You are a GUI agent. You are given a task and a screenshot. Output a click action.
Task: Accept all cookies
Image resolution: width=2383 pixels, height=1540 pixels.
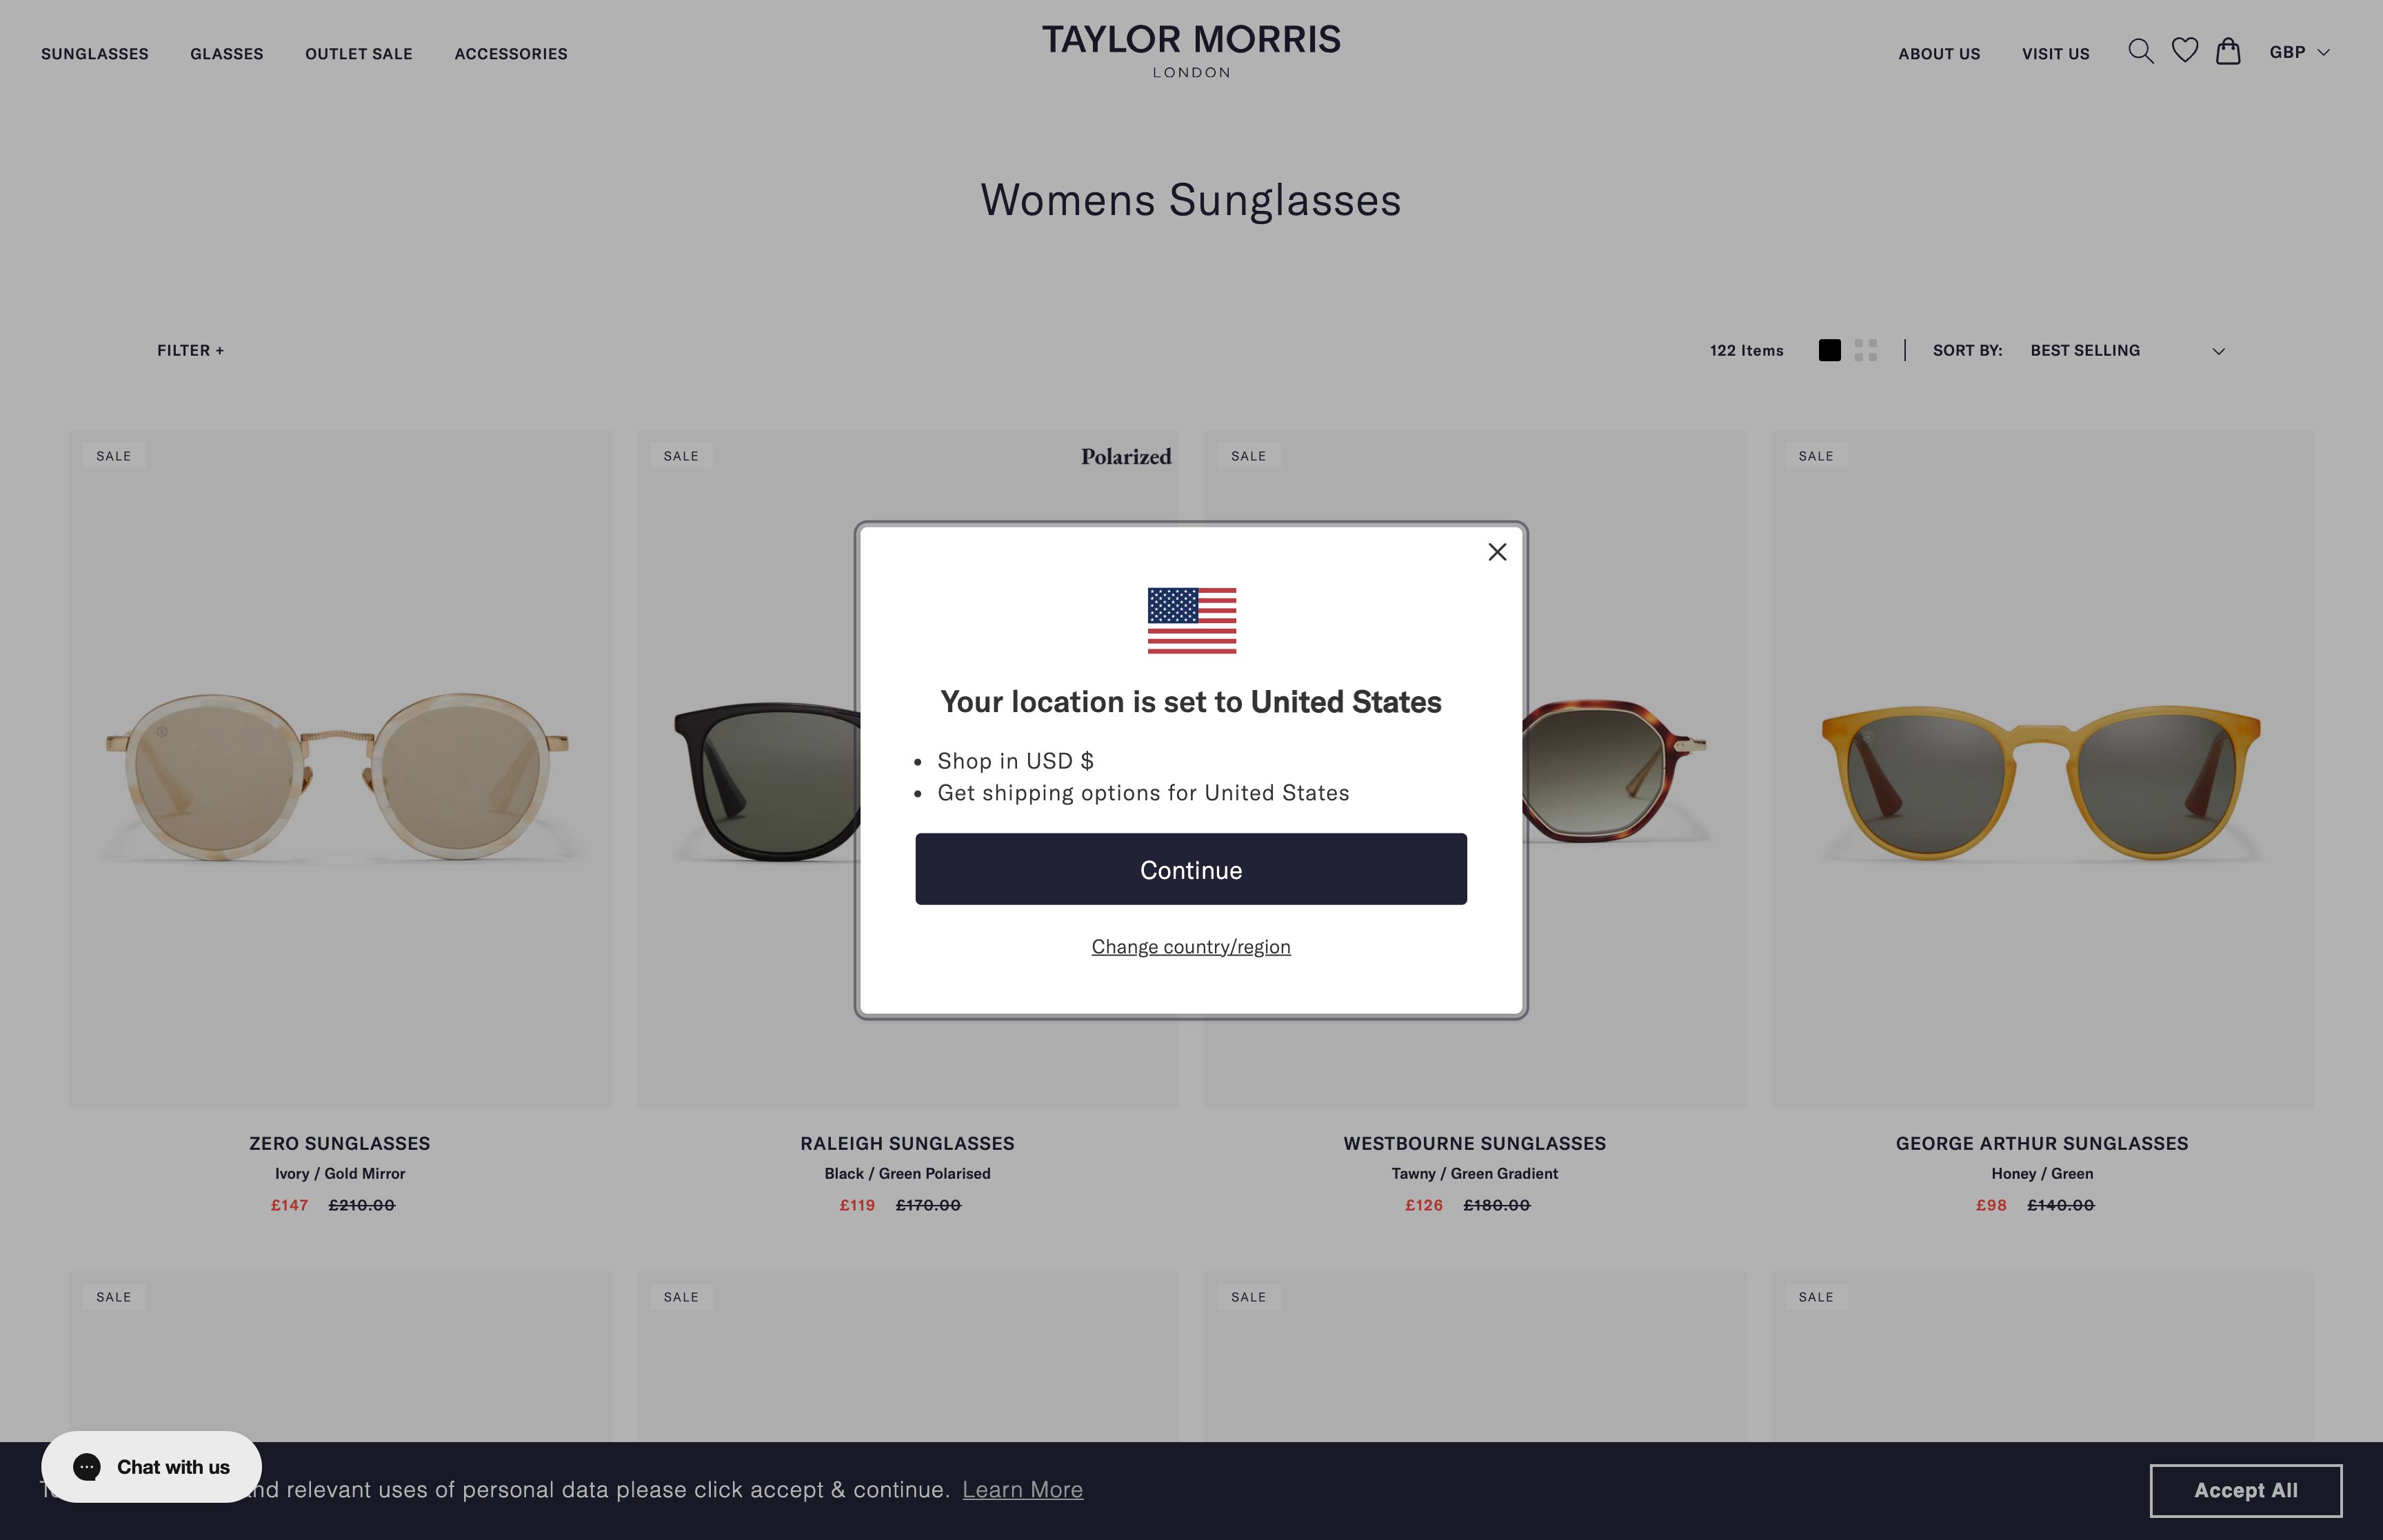tap(2245, 1490)
